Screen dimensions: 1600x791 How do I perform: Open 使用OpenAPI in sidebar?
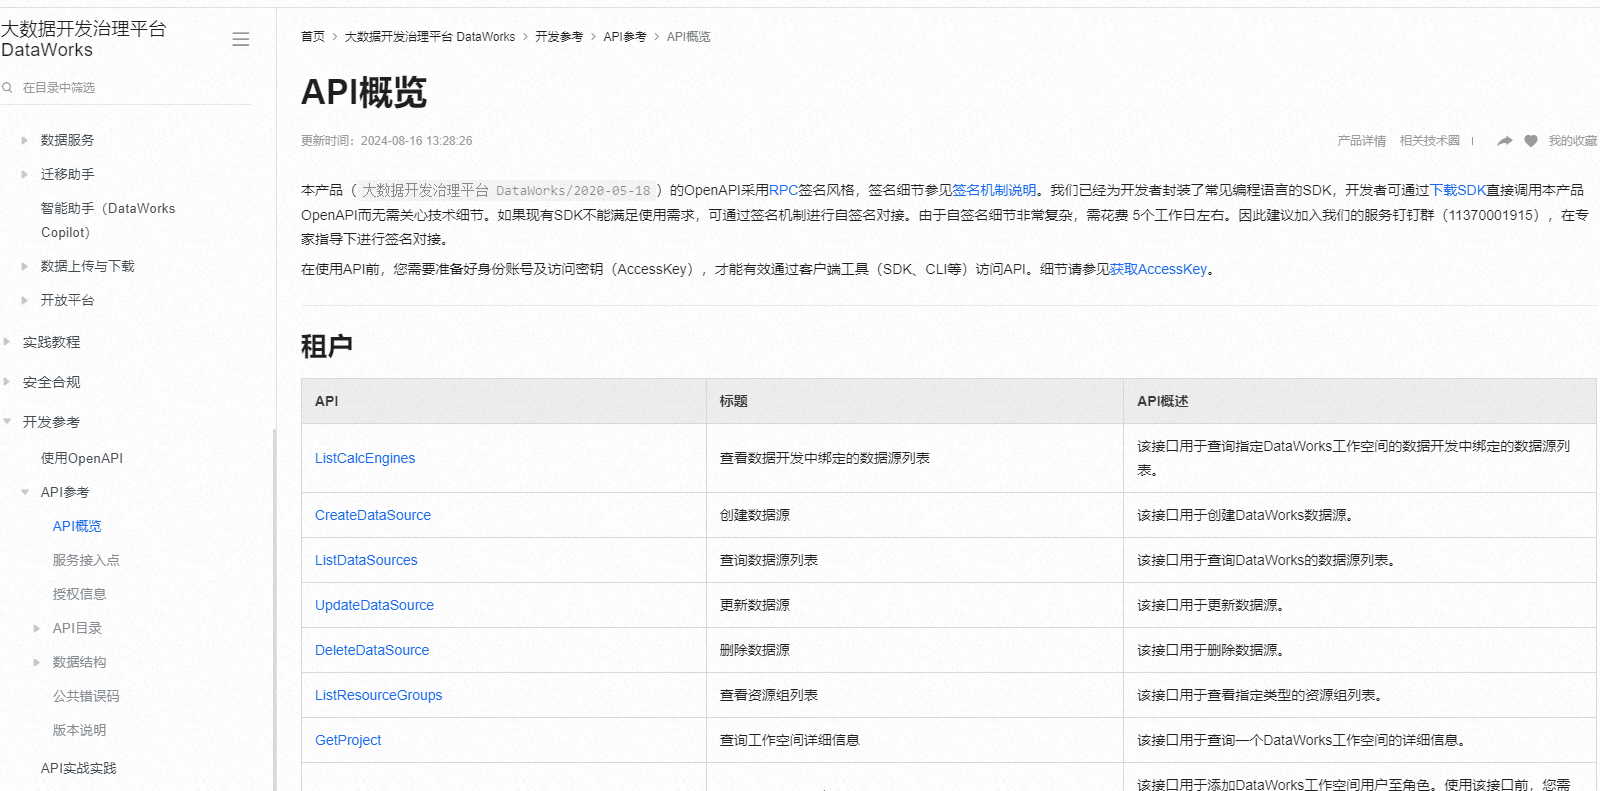(x=82, y=458)
